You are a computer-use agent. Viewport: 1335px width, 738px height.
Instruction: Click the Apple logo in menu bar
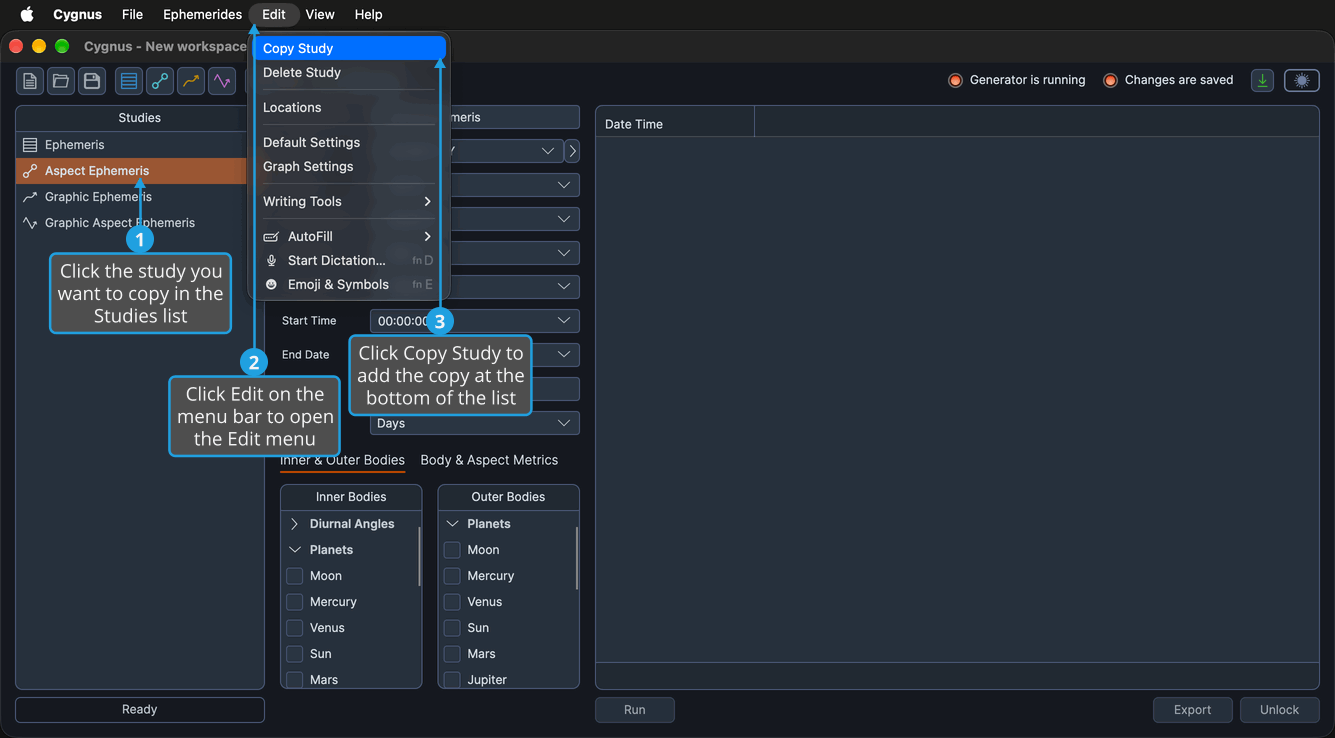click(27, 14)
